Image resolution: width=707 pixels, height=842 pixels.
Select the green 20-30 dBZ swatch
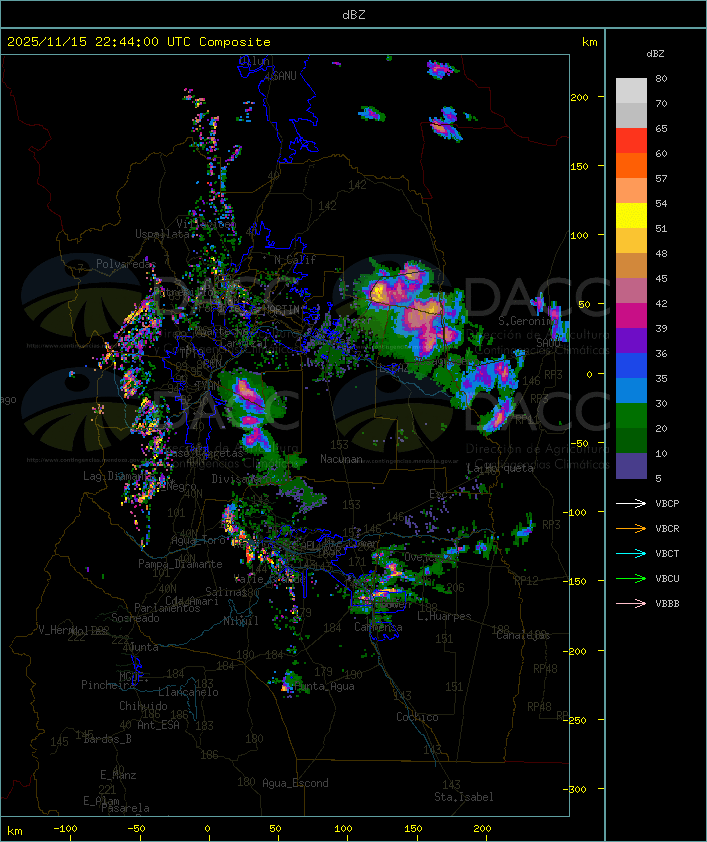pos(631,415)
